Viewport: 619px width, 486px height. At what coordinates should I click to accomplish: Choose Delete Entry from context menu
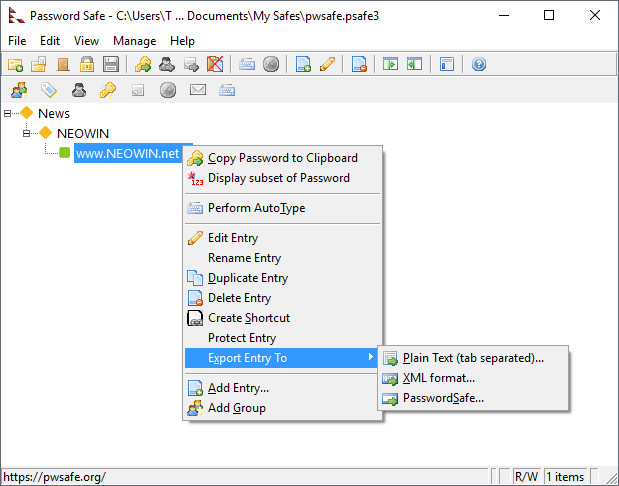[239, 298]
